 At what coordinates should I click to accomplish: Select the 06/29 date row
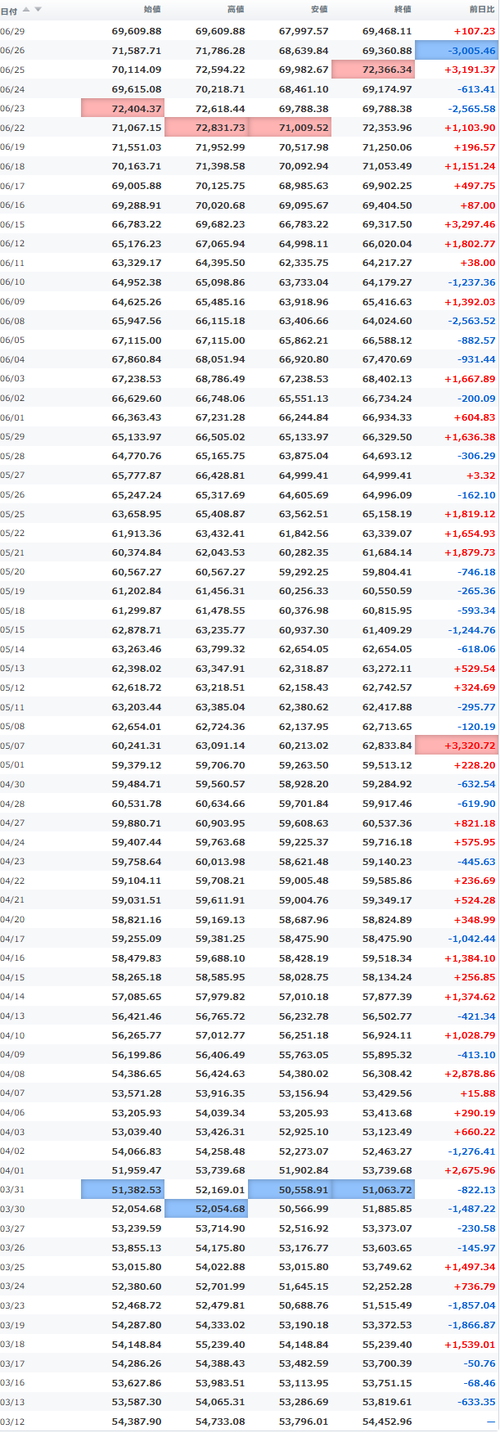[250, 31]
